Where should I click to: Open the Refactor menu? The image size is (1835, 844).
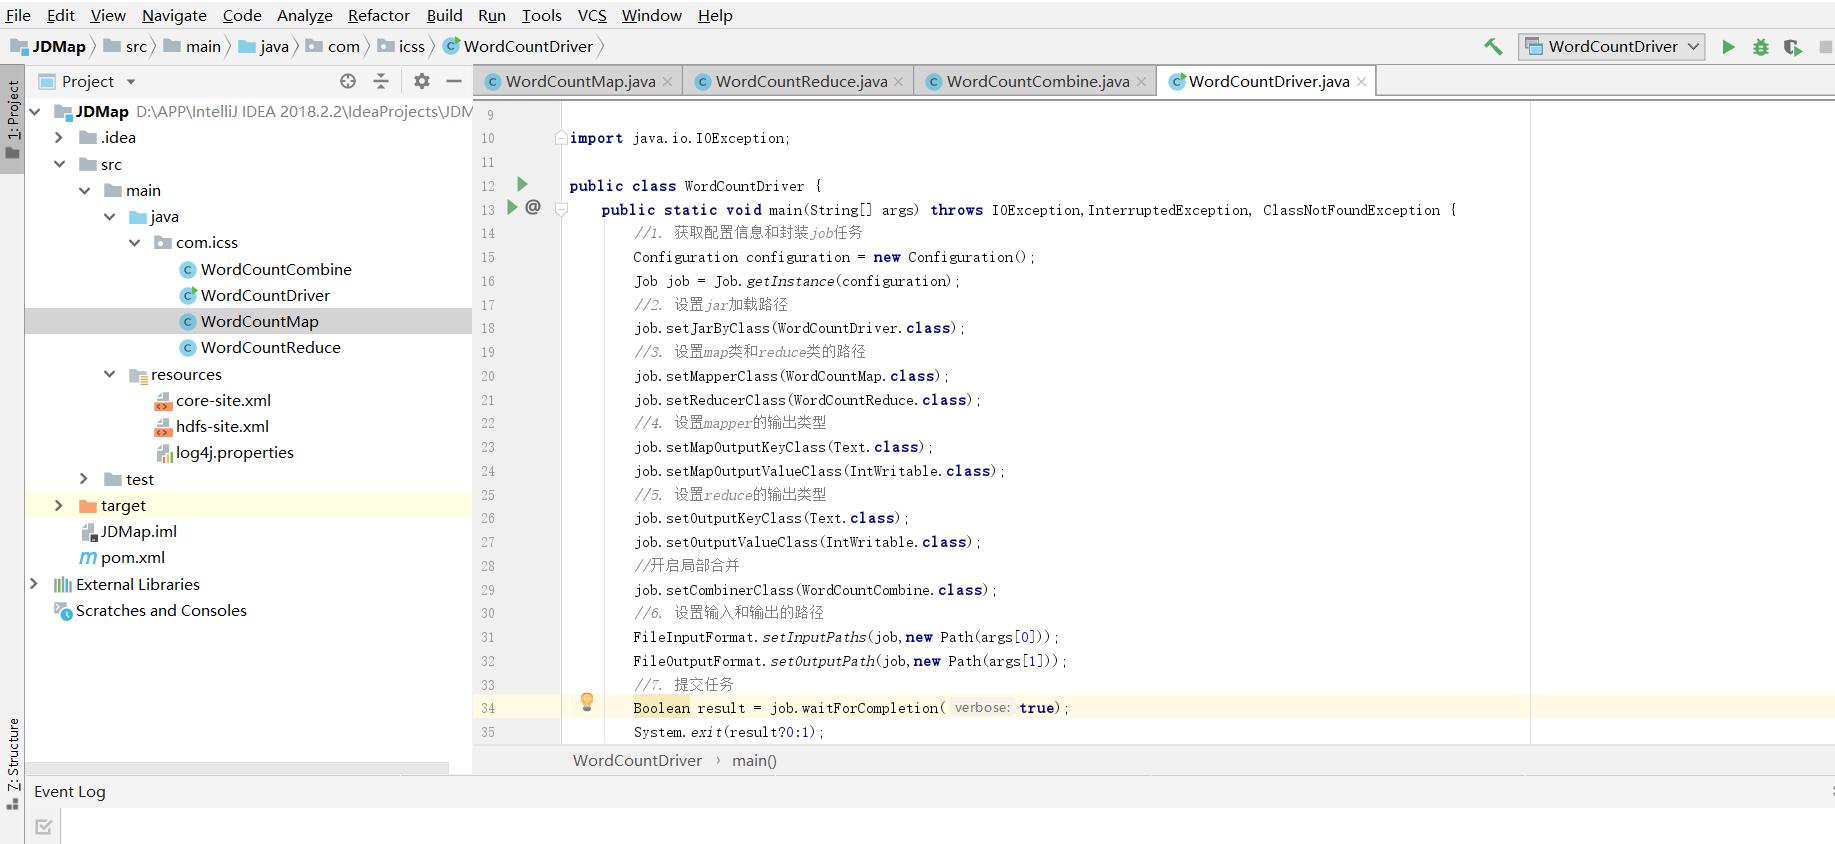[x=378, y=15]
